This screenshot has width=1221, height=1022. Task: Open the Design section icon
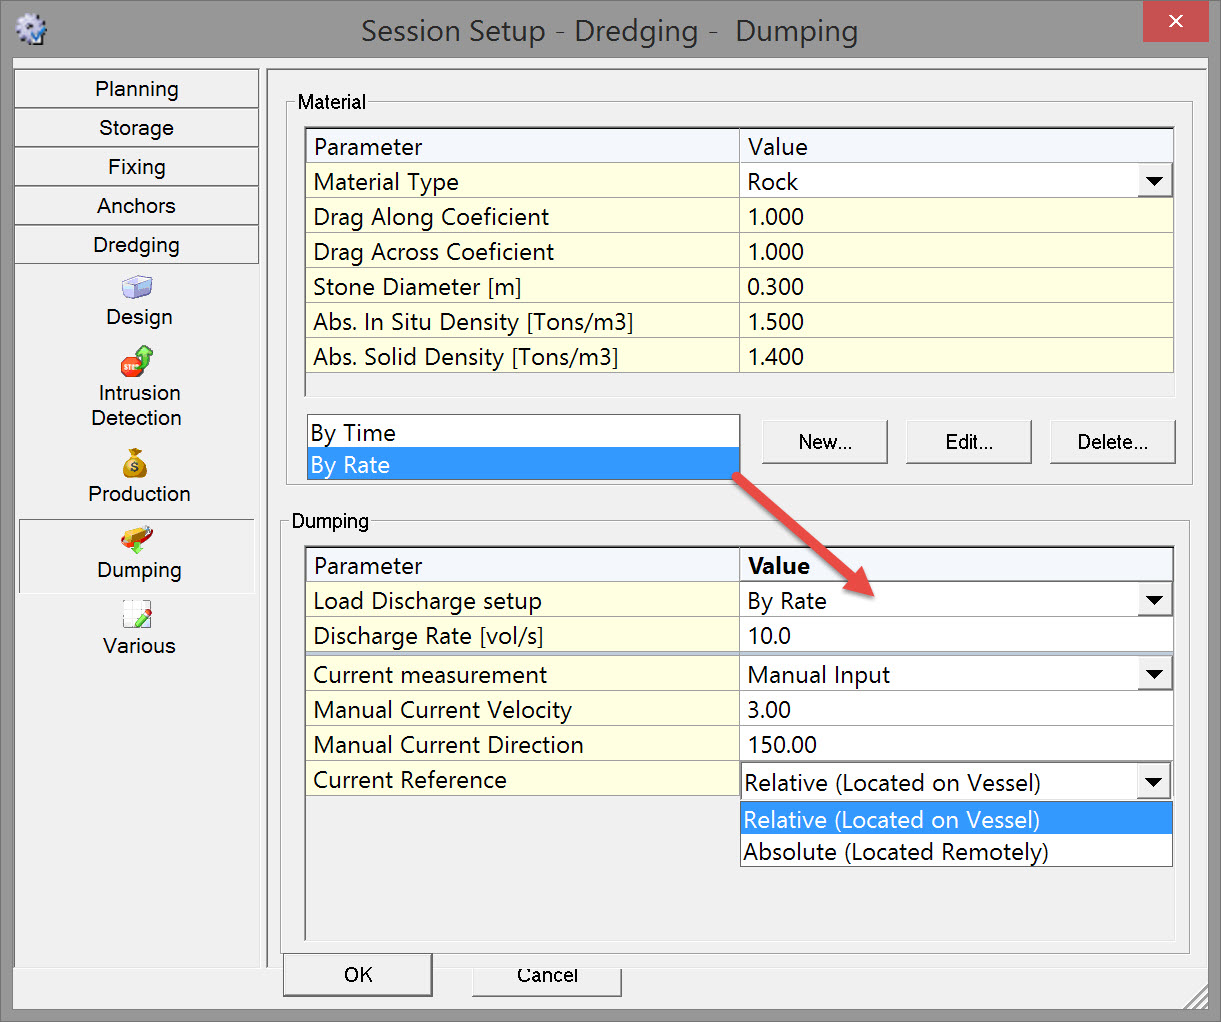[x=137, y=289]
